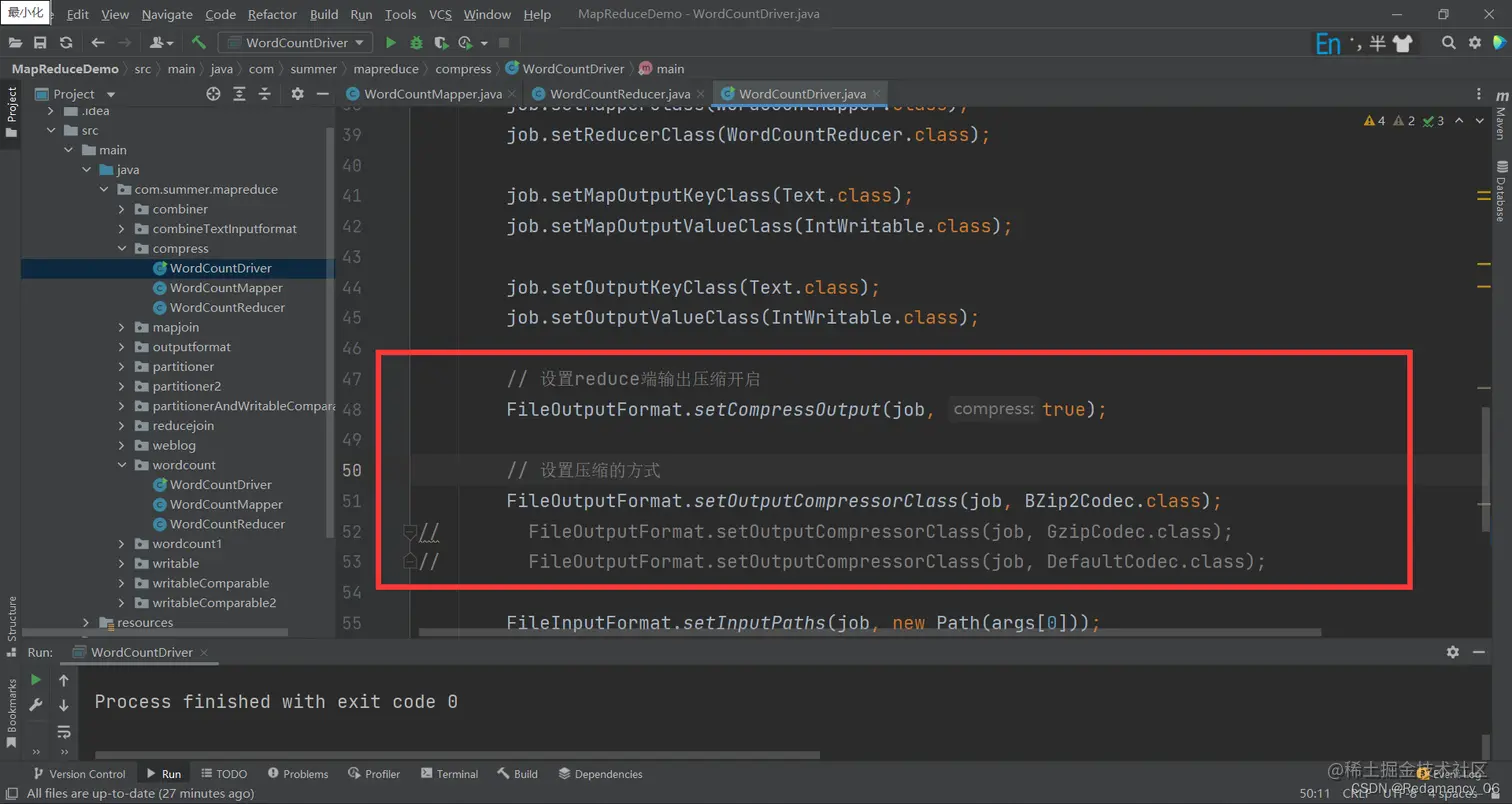Image resolution: width=1512 pixels, height=804 pixels.
Task: Open the TODO tool window button
Action: (x=224, y=774)
